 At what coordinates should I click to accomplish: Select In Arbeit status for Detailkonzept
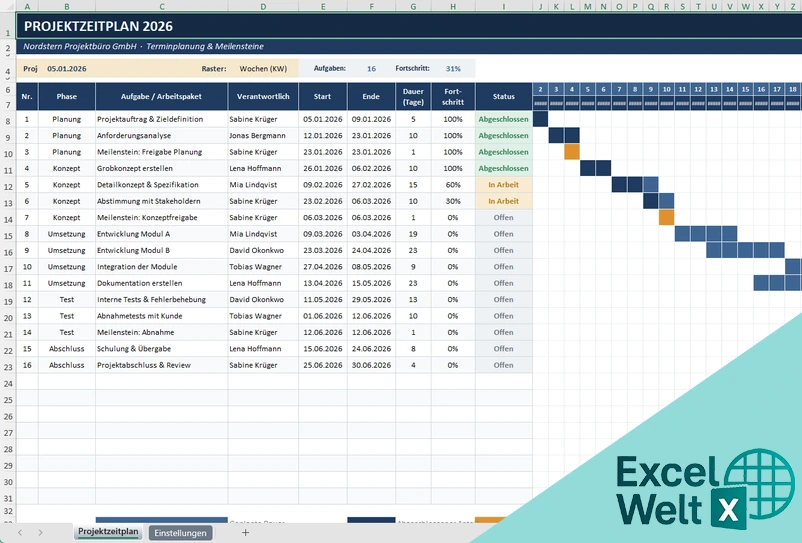[x=504, y=185]
